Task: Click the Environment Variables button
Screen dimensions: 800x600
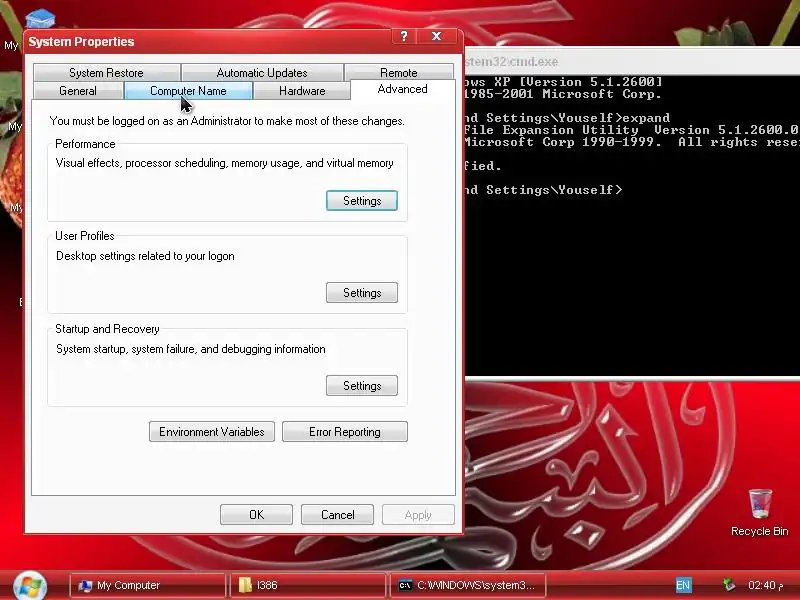Action: (212, 432)
